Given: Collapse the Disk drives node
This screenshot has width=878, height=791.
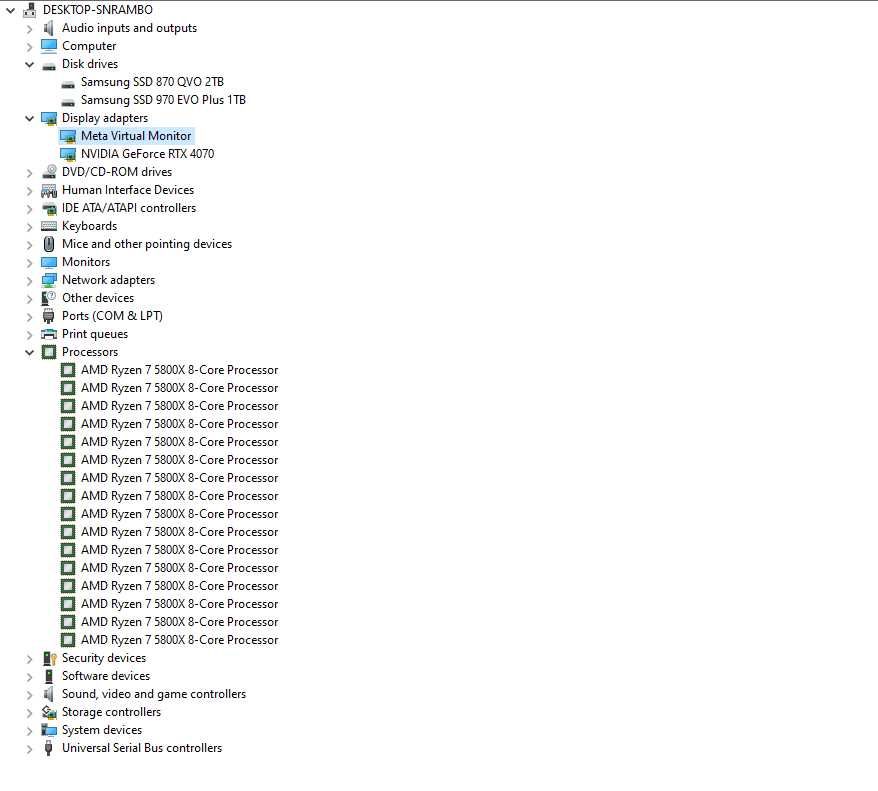Looking at the screenshot, I should pyautogui.click(x=29, y=64).
